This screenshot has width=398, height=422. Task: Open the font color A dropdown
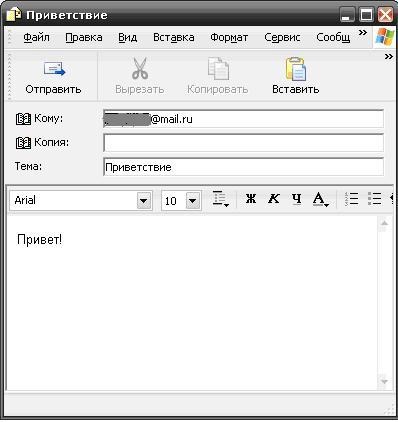(321, 199)
